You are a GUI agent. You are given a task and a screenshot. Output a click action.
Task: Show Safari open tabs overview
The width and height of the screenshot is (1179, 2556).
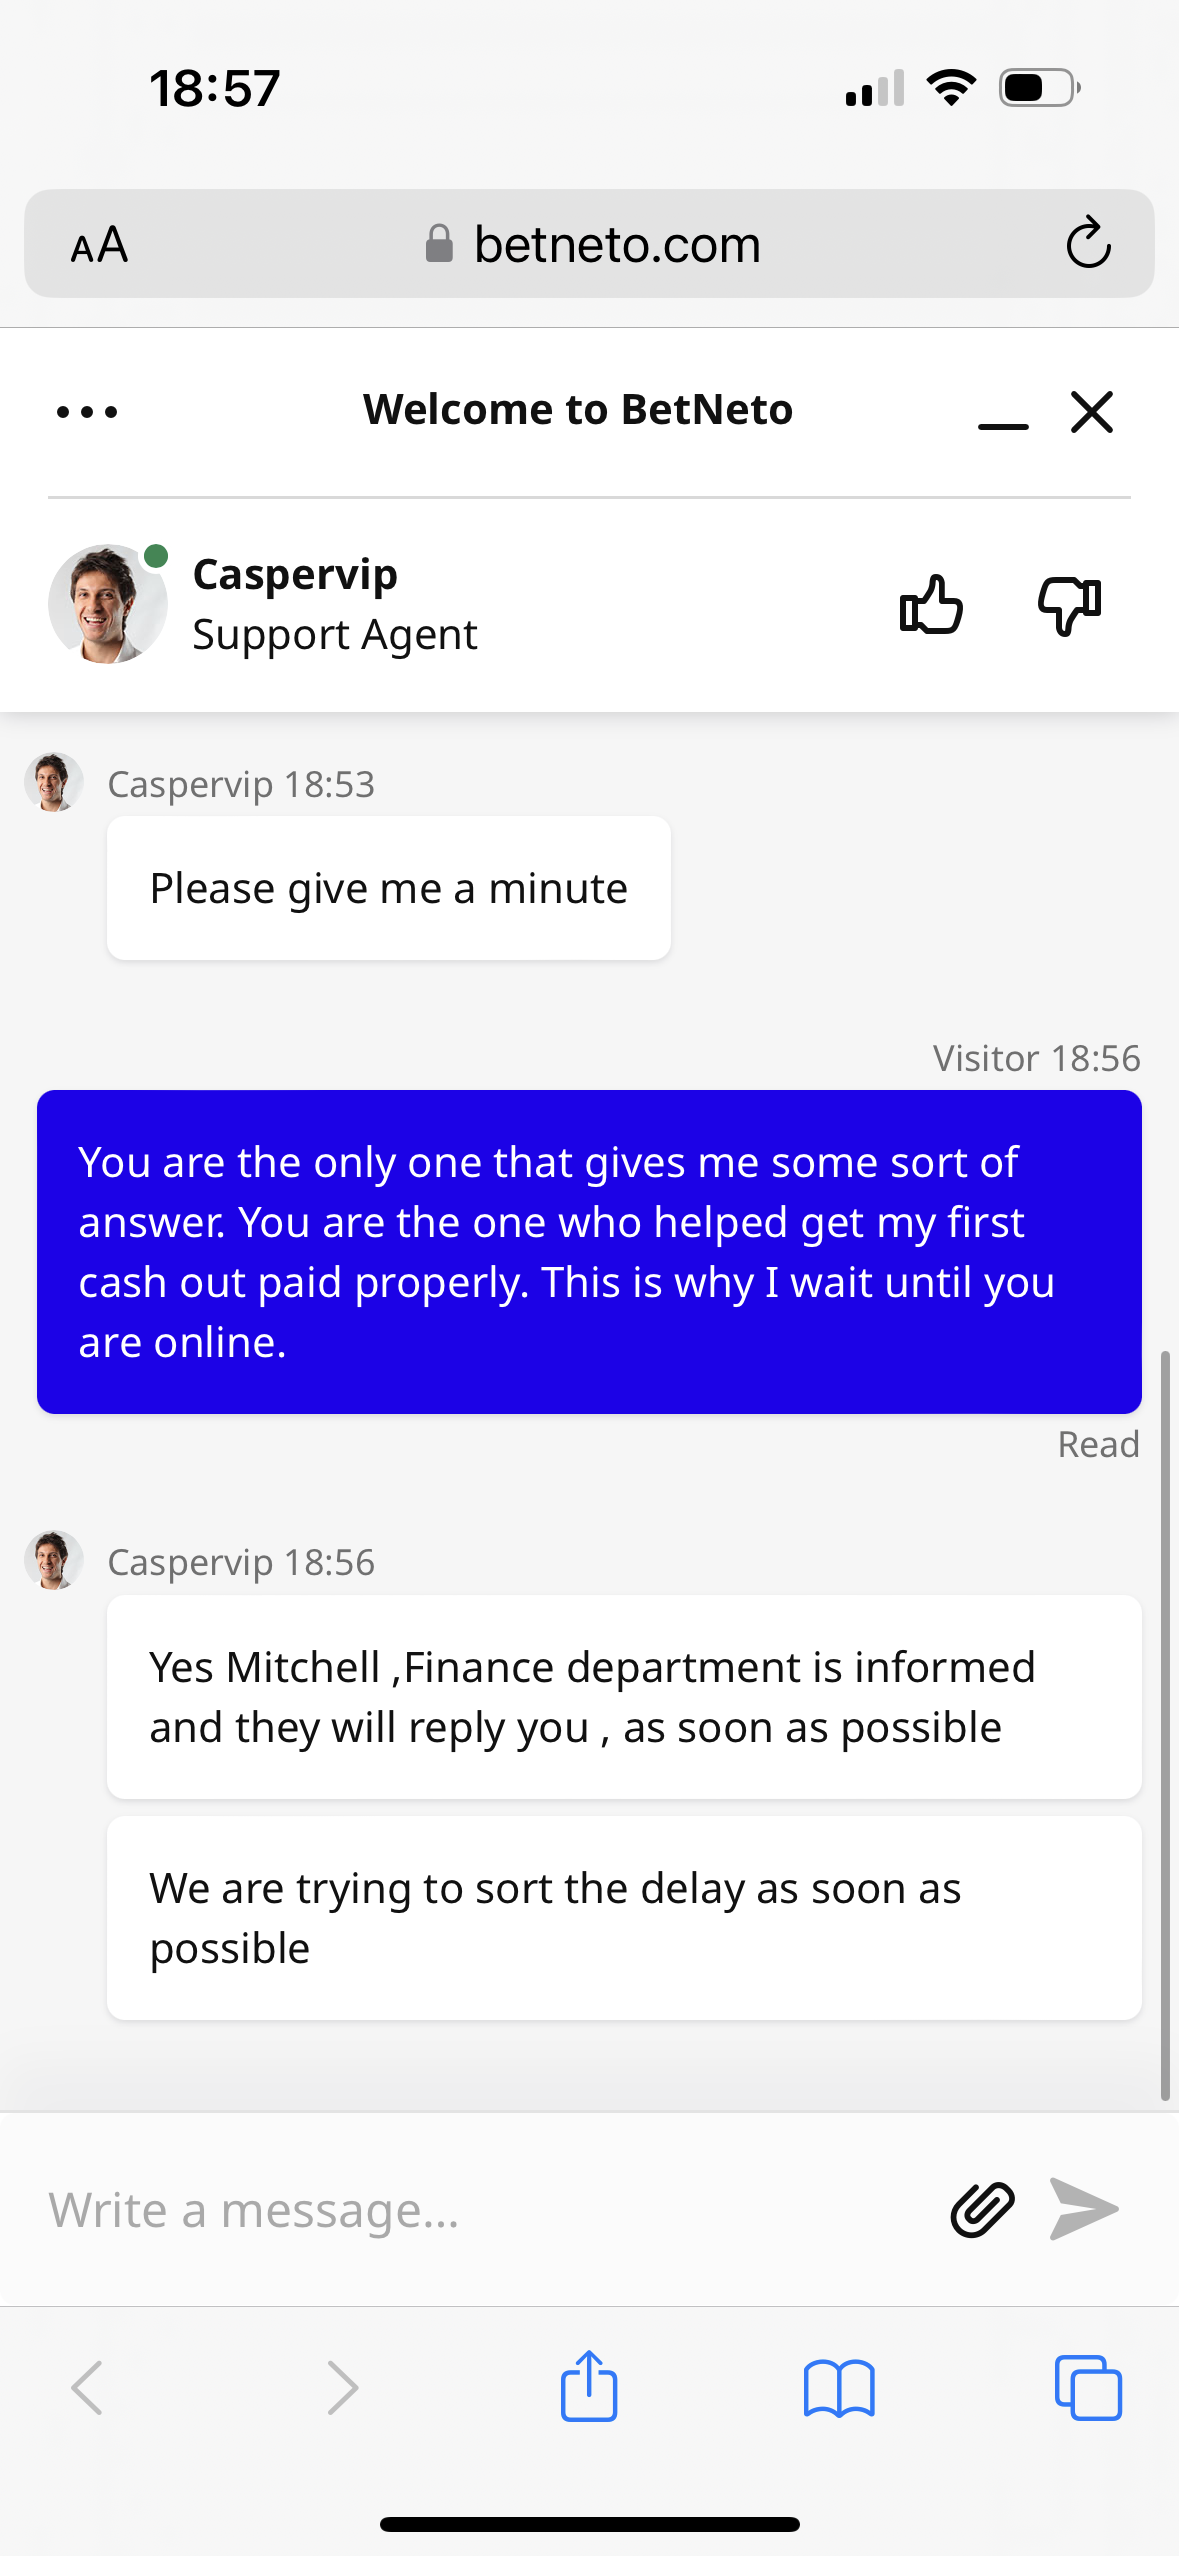[1088, 2387]
